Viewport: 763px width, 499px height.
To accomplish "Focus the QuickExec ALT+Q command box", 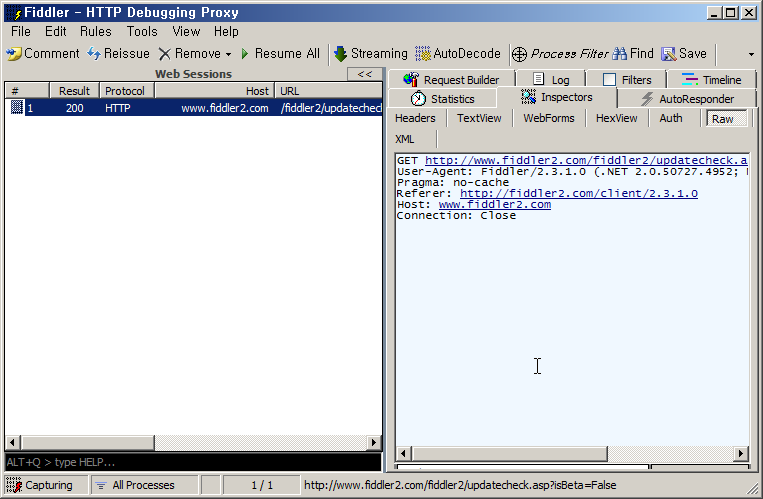I will [x=193, y=462].
